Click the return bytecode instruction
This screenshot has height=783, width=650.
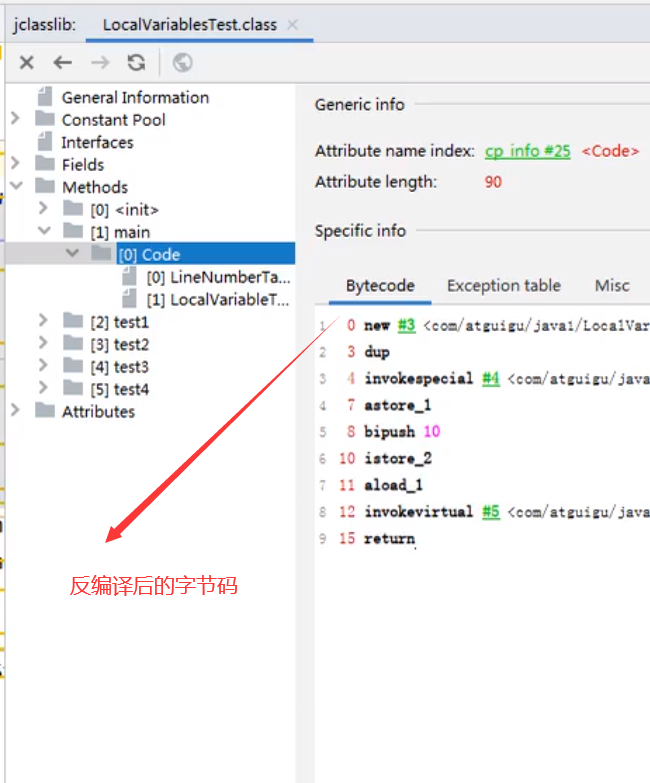click(x=389, y=538)
